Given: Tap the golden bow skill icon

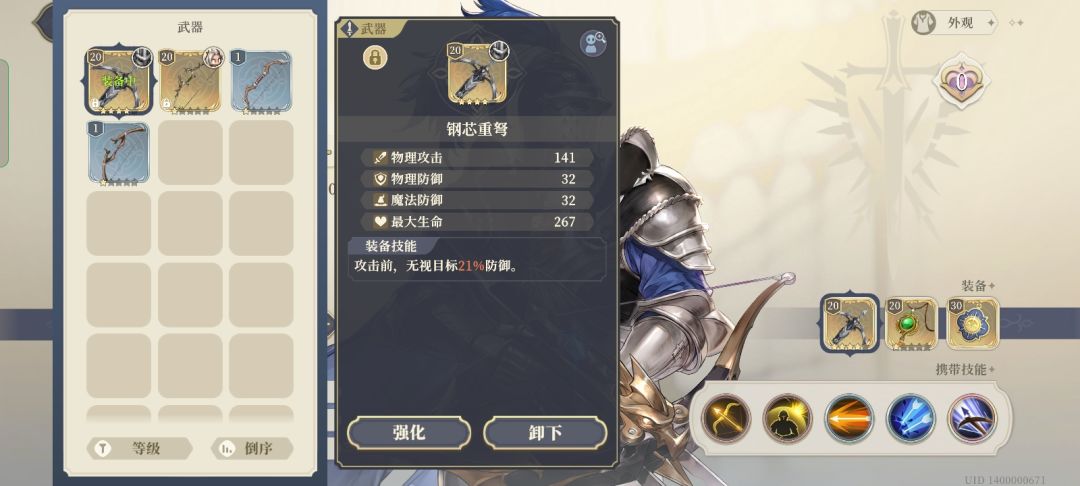Looking at the screenshot, I should pos(727,418).
